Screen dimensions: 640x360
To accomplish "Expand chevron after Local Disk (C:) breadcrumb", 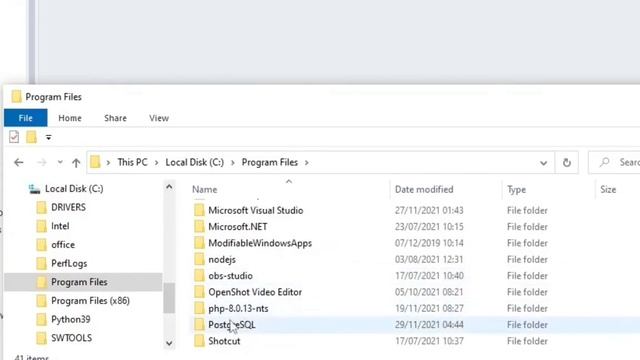I will click(x=233, y=162).
